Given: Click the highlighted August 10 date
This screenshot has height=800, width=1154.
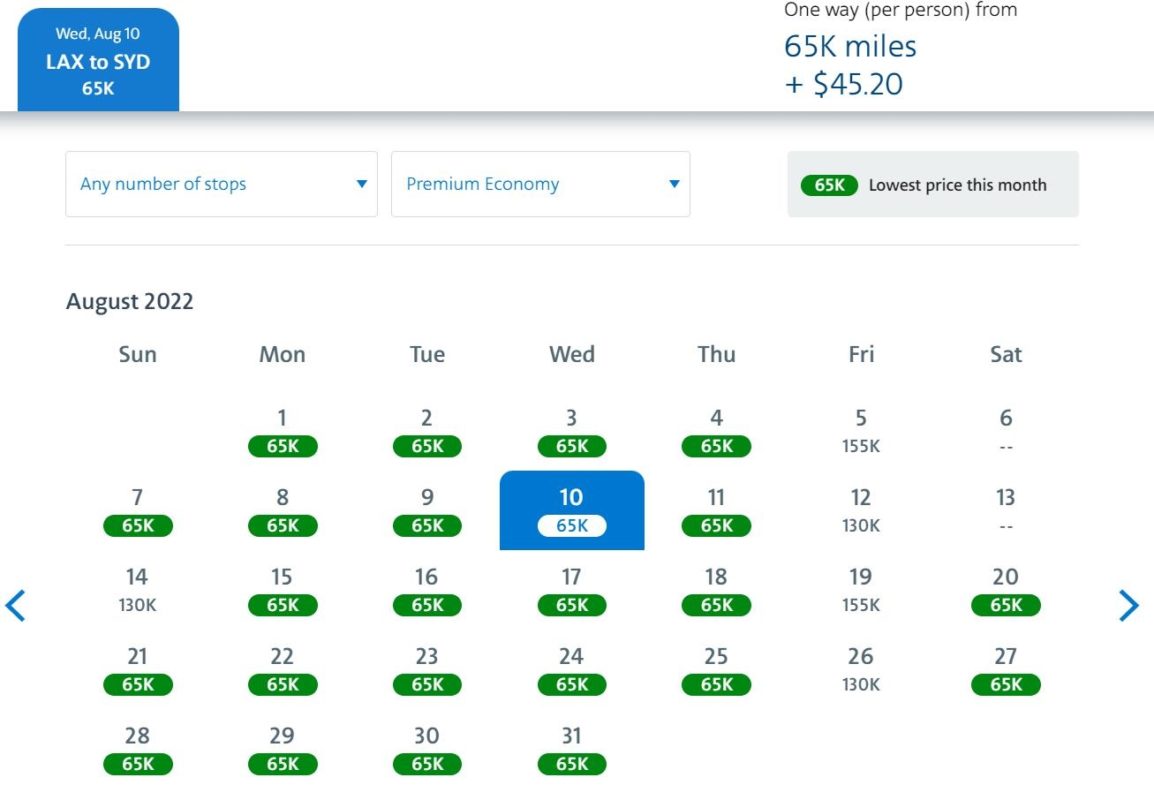Looking at the screenshot, I should (x=571, y=510).
